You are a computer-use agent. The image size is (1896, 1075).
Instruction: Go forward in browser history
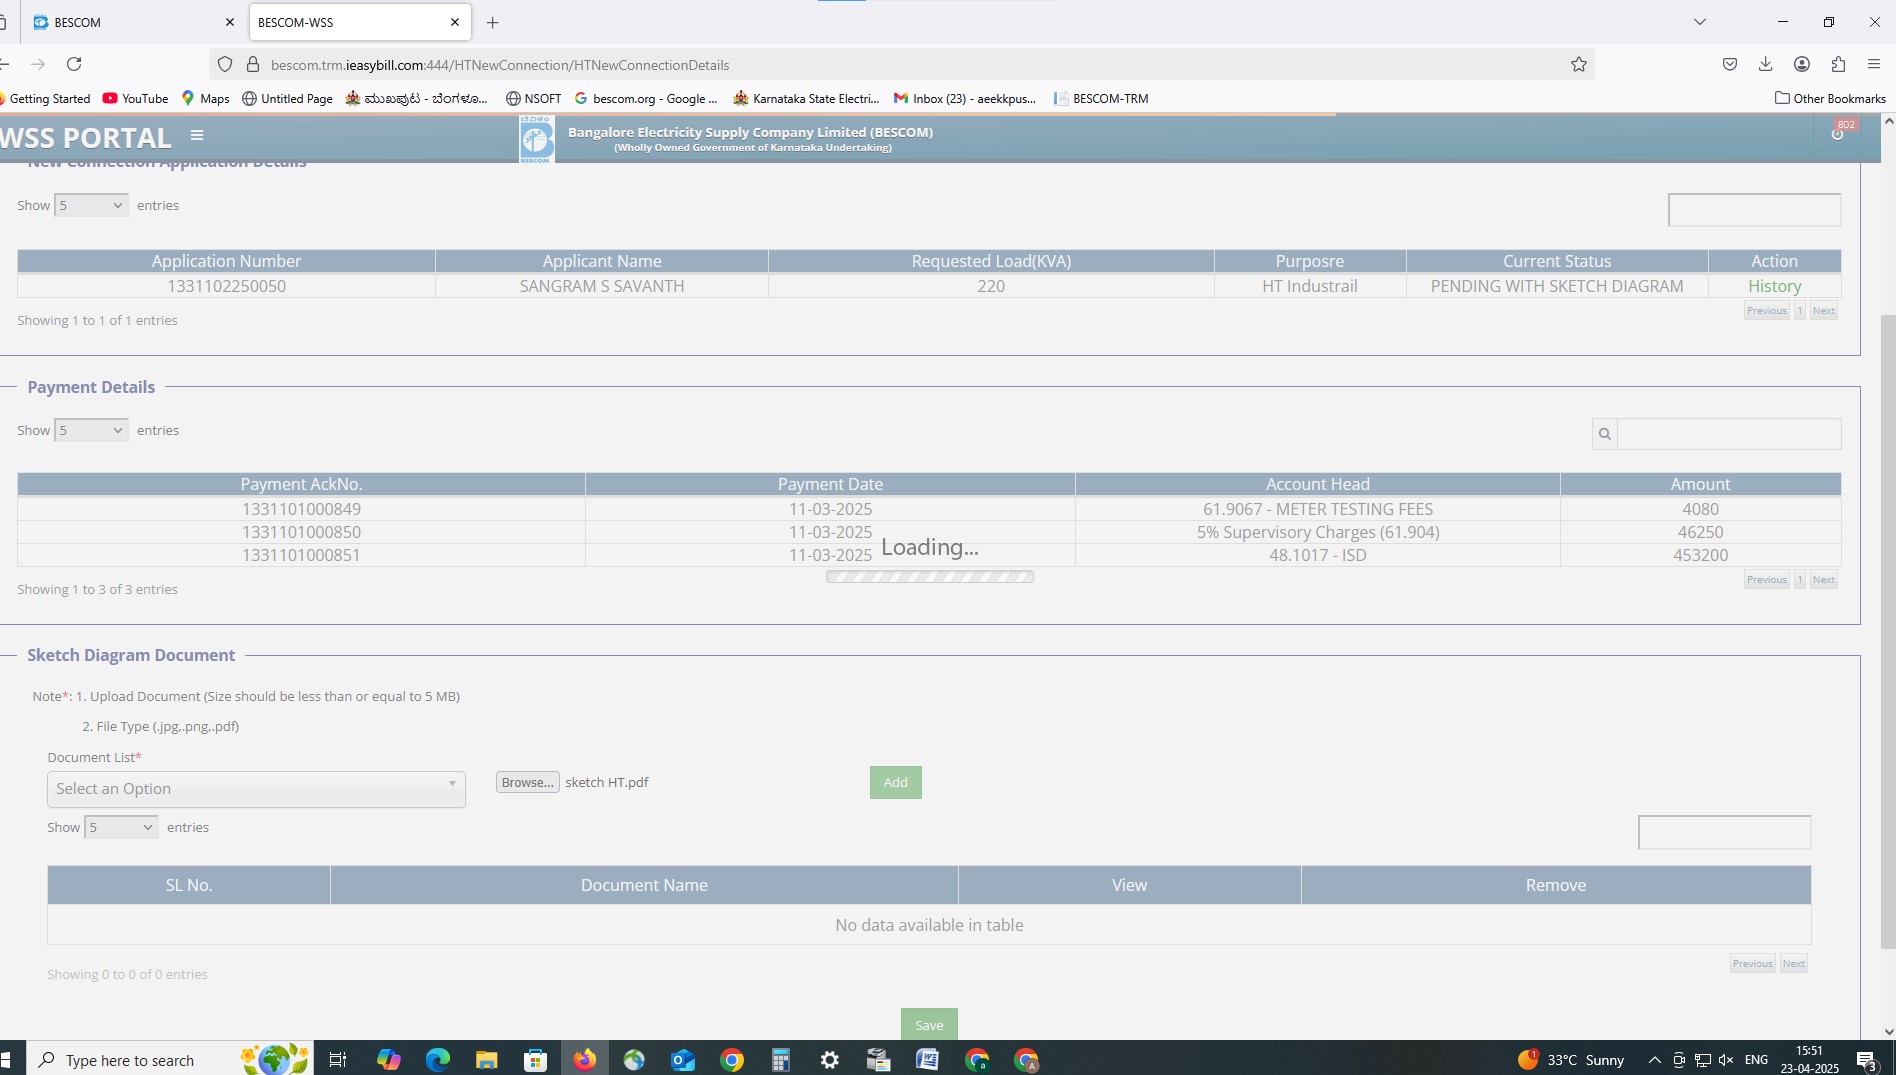[38, 64]
